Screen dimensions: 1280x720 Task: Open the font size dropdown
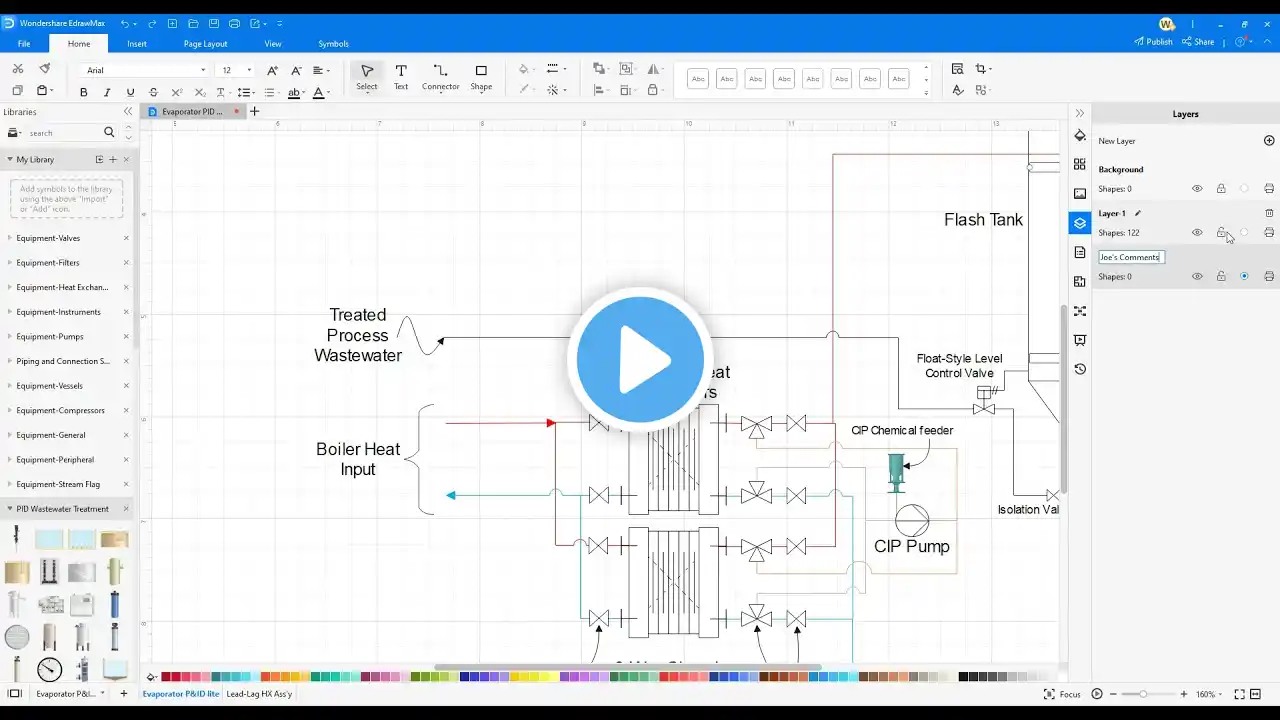tap(249, 70)
